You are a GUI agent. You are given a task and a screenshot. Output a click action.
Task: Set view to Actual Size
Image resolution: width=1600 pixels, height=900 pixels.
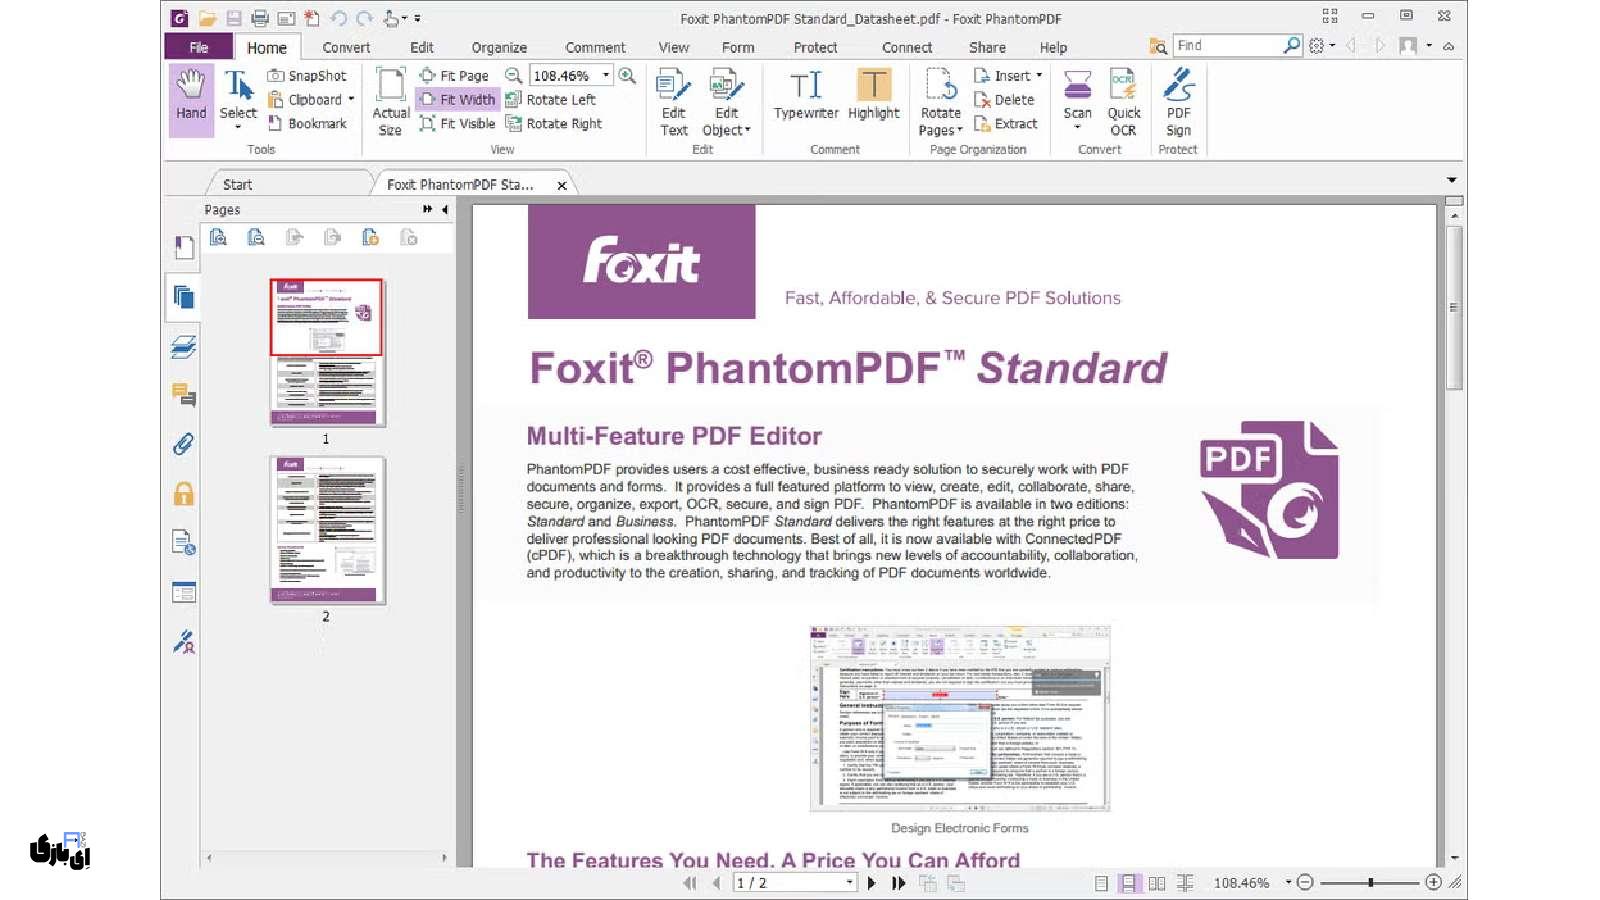click(x=390, y=102)
